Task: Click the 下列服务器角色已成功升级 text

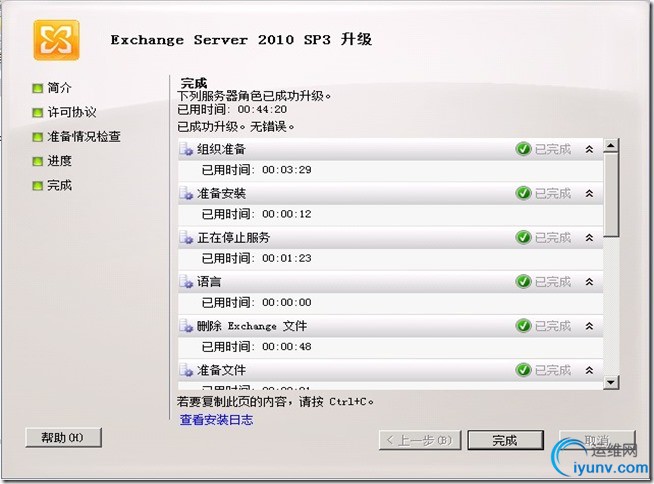Action: click(x=254, y=96)
